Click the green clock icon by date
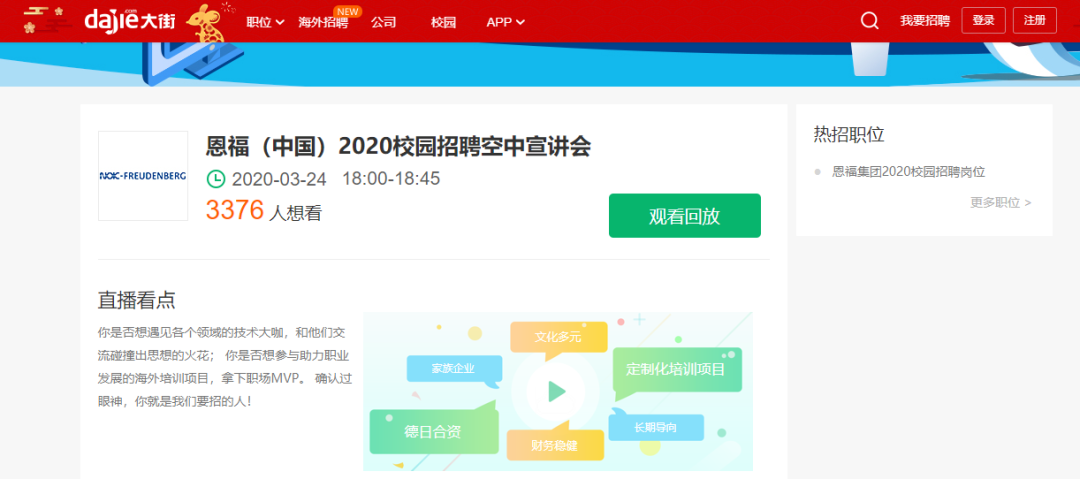This screenshot has width=1080, height=479. (x=216, y=179)
